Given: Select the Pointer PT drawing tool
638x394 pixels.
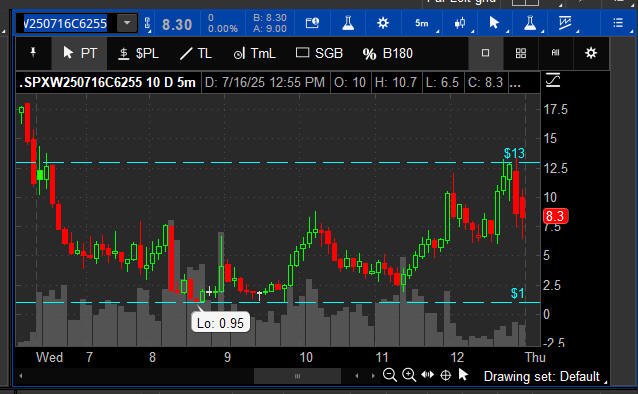Looking at the screenshot, I should (80, 53).
